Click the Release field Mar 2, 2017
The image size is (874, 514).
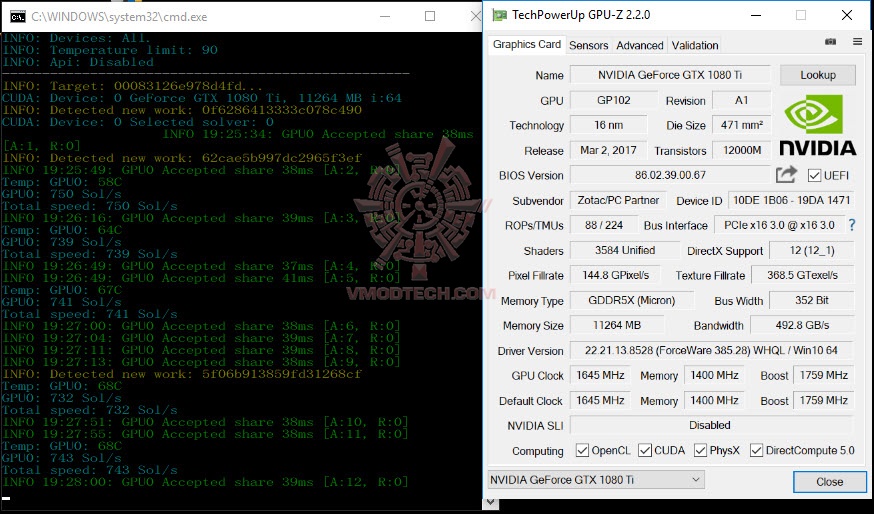tap(608, 151)
